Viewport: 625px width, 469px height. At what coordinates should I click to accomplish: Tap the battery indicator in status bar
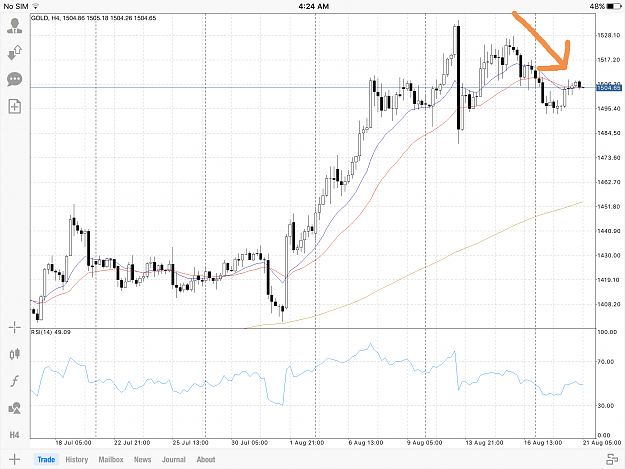(x=613, y=6)
